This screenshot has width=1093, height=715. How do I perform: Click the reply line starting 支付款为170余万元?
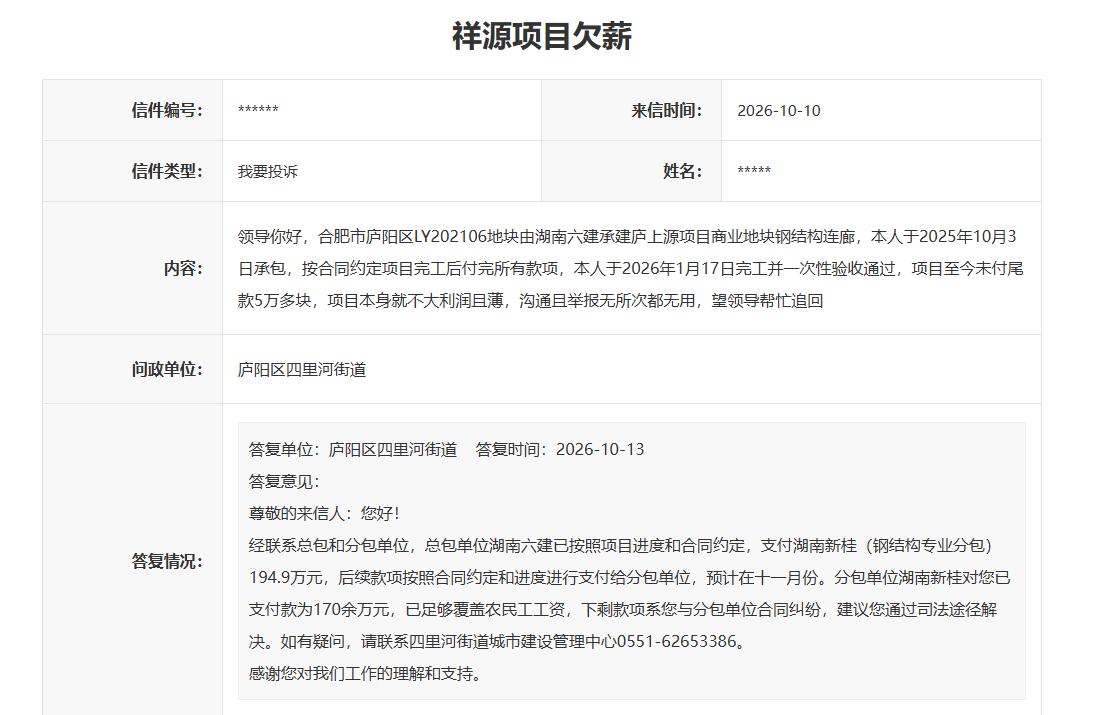[623, 610]
